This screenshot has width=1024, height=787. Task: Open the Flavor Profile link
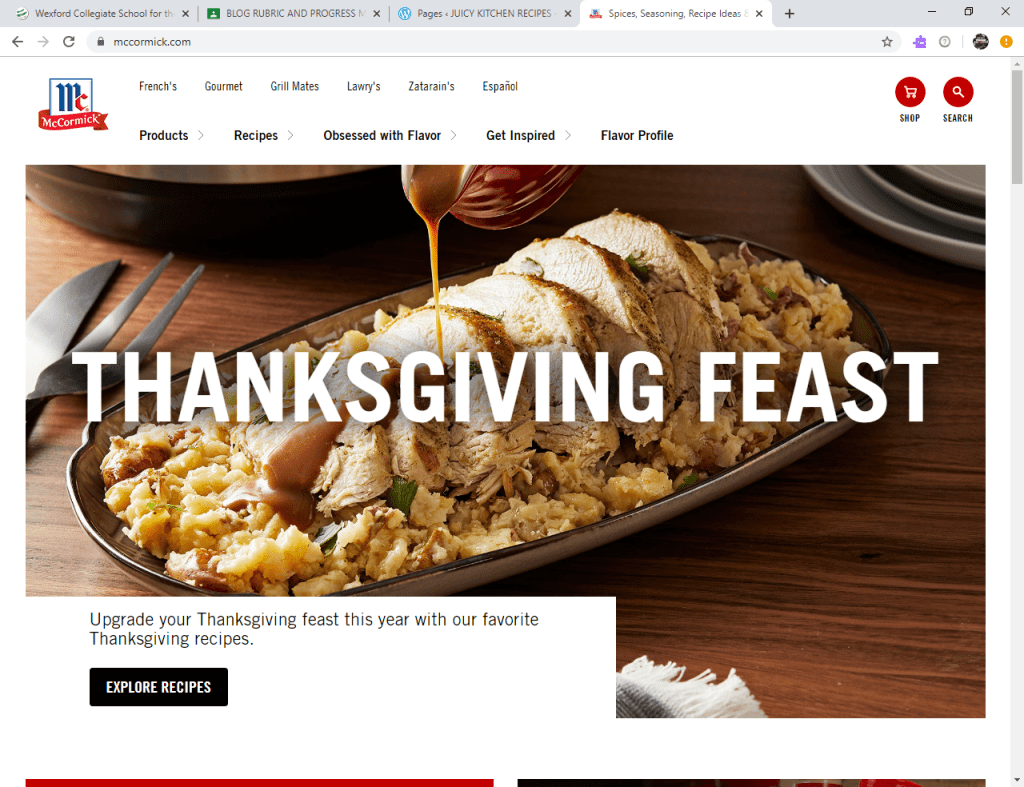pos(637,135)
